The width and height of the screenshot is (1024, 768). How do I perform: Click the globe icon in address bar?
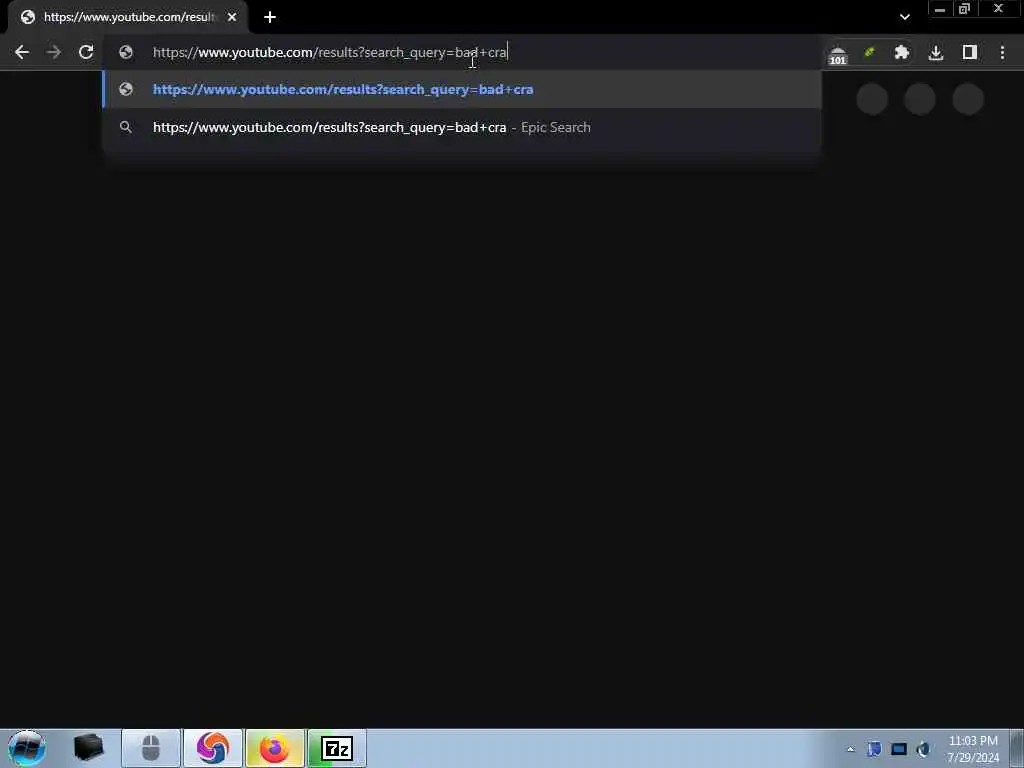(x=126, y=52)
